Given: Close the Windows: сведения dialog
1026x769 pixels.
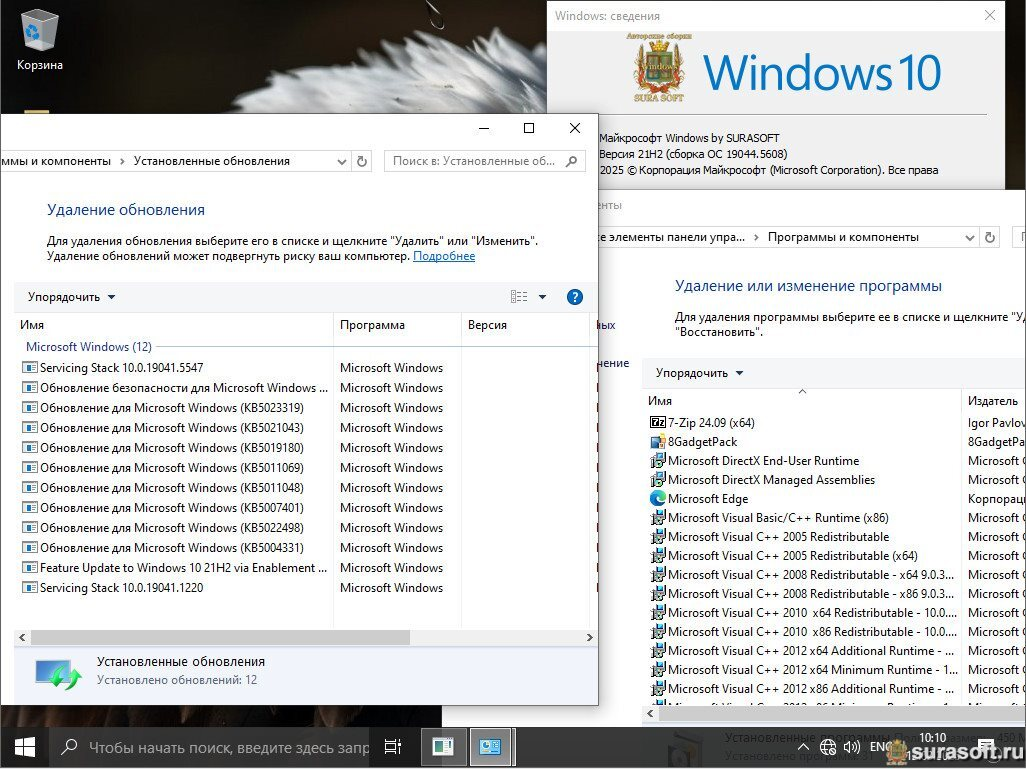Looking at the screenshot, I should 990,16.
